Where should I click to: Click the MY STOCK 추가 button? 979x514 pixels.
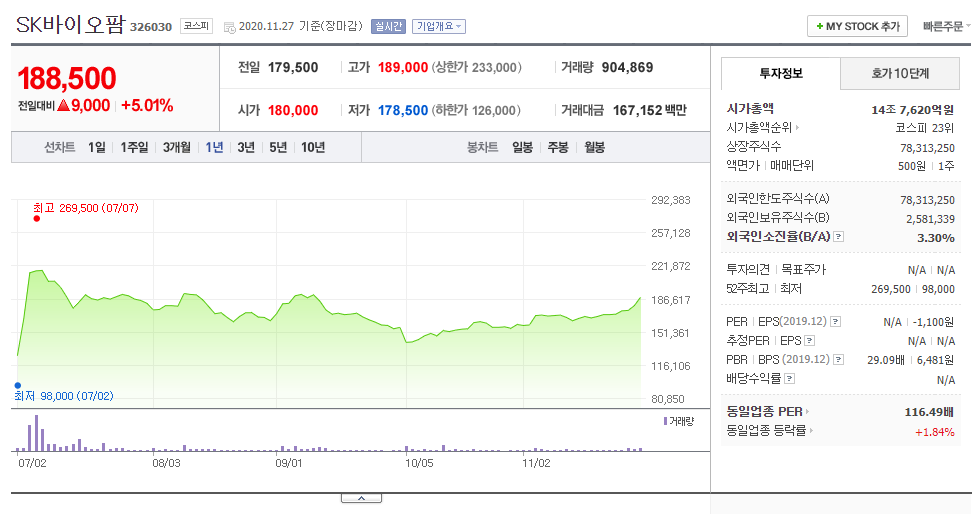coord(857,26)
